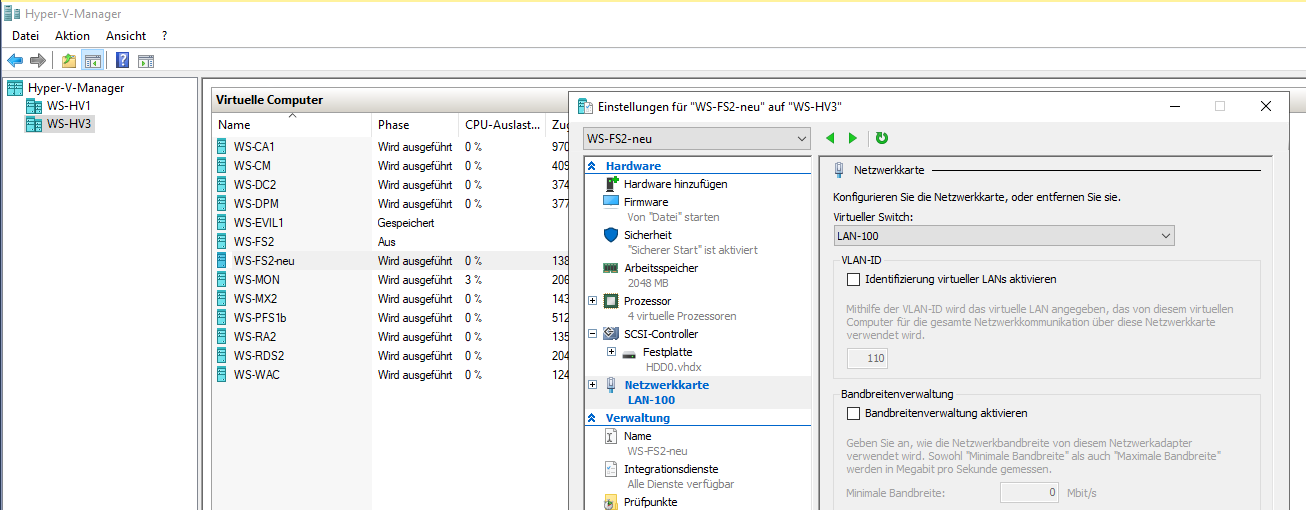Maximize the Einstellungen settings window
Image resolution: width=1306 pixels, height=510 pixels.
tap(1219, 106)
